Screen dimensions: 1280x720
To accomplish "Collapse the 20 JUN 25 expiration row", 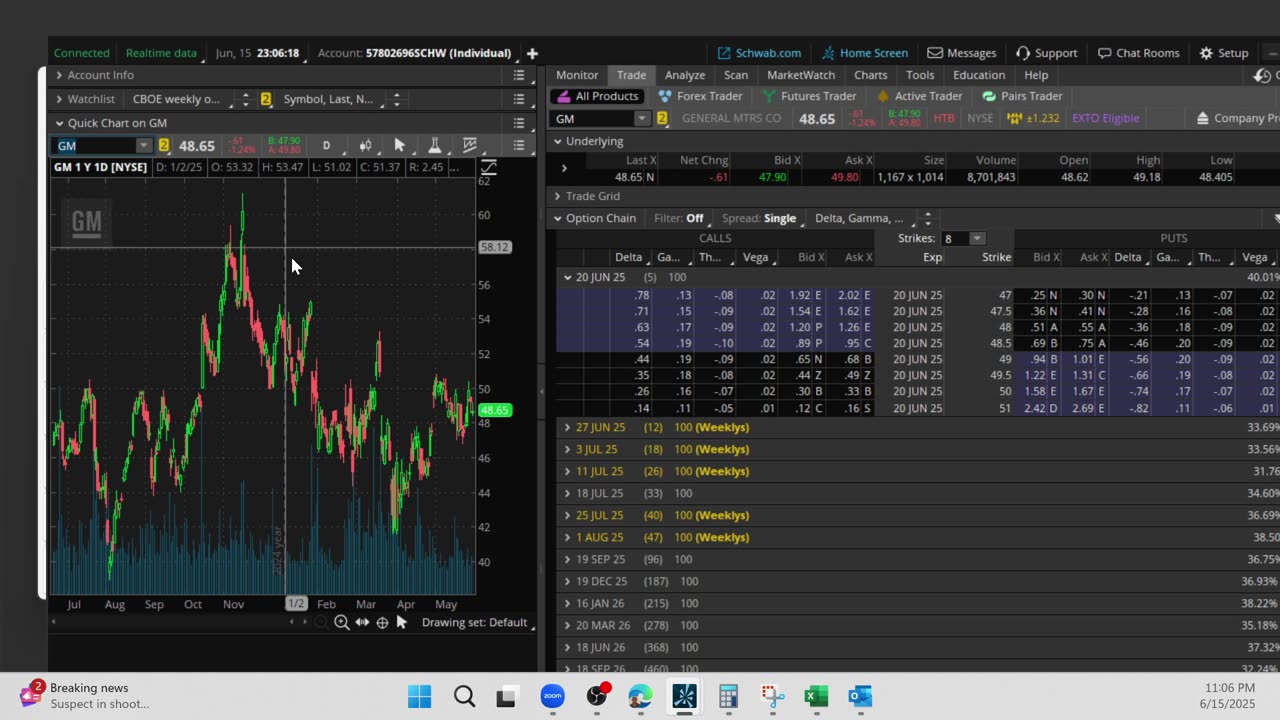I will [x=568, y=277].
